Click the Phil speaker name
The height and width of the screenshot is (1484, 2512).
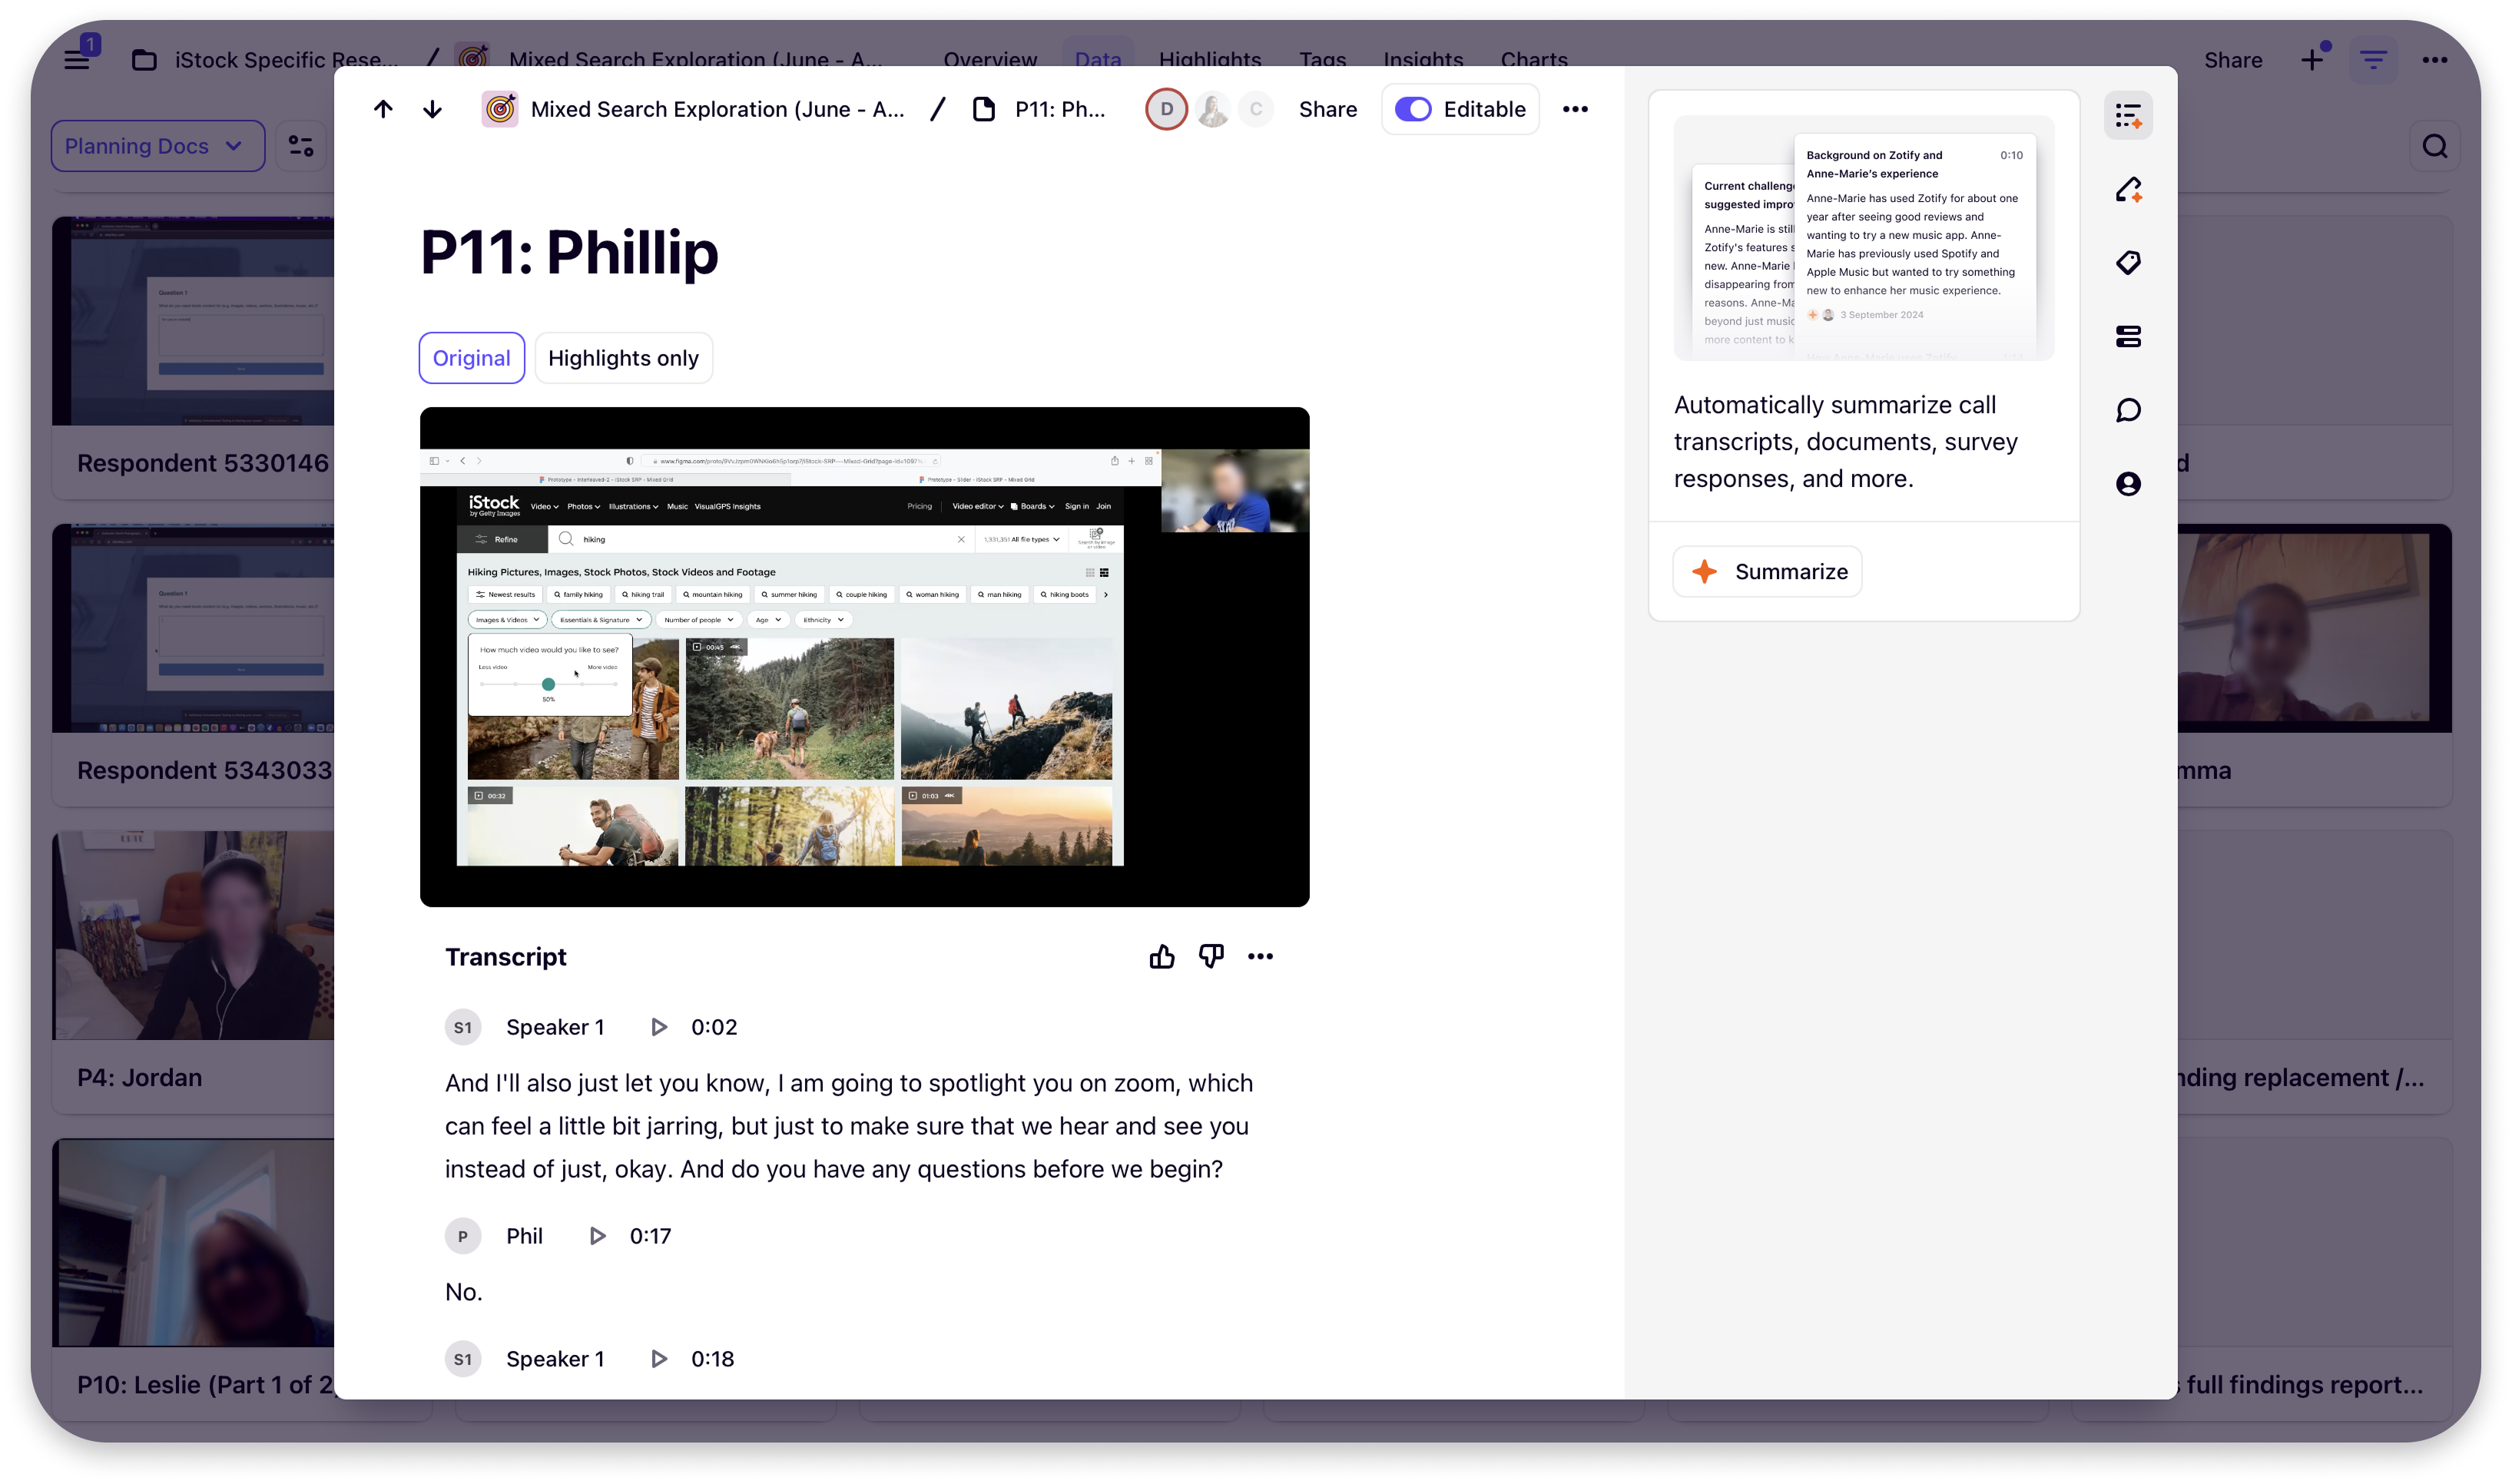tap(524, 1236)
